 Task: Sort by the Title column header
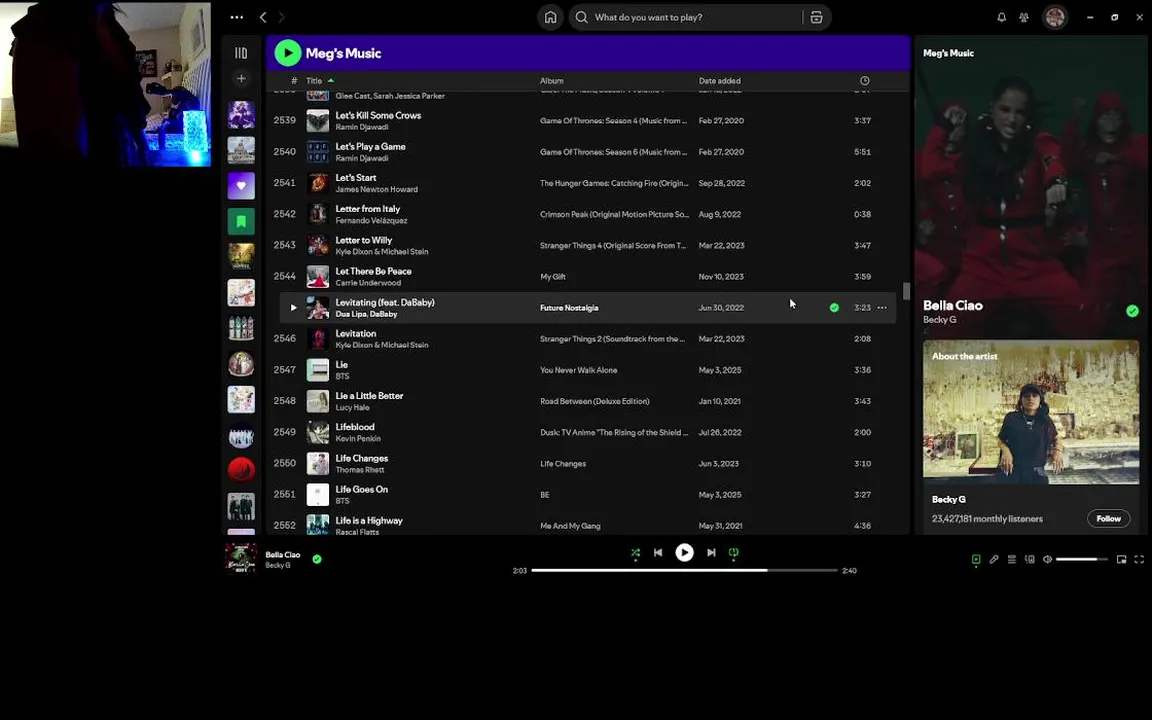314,81
